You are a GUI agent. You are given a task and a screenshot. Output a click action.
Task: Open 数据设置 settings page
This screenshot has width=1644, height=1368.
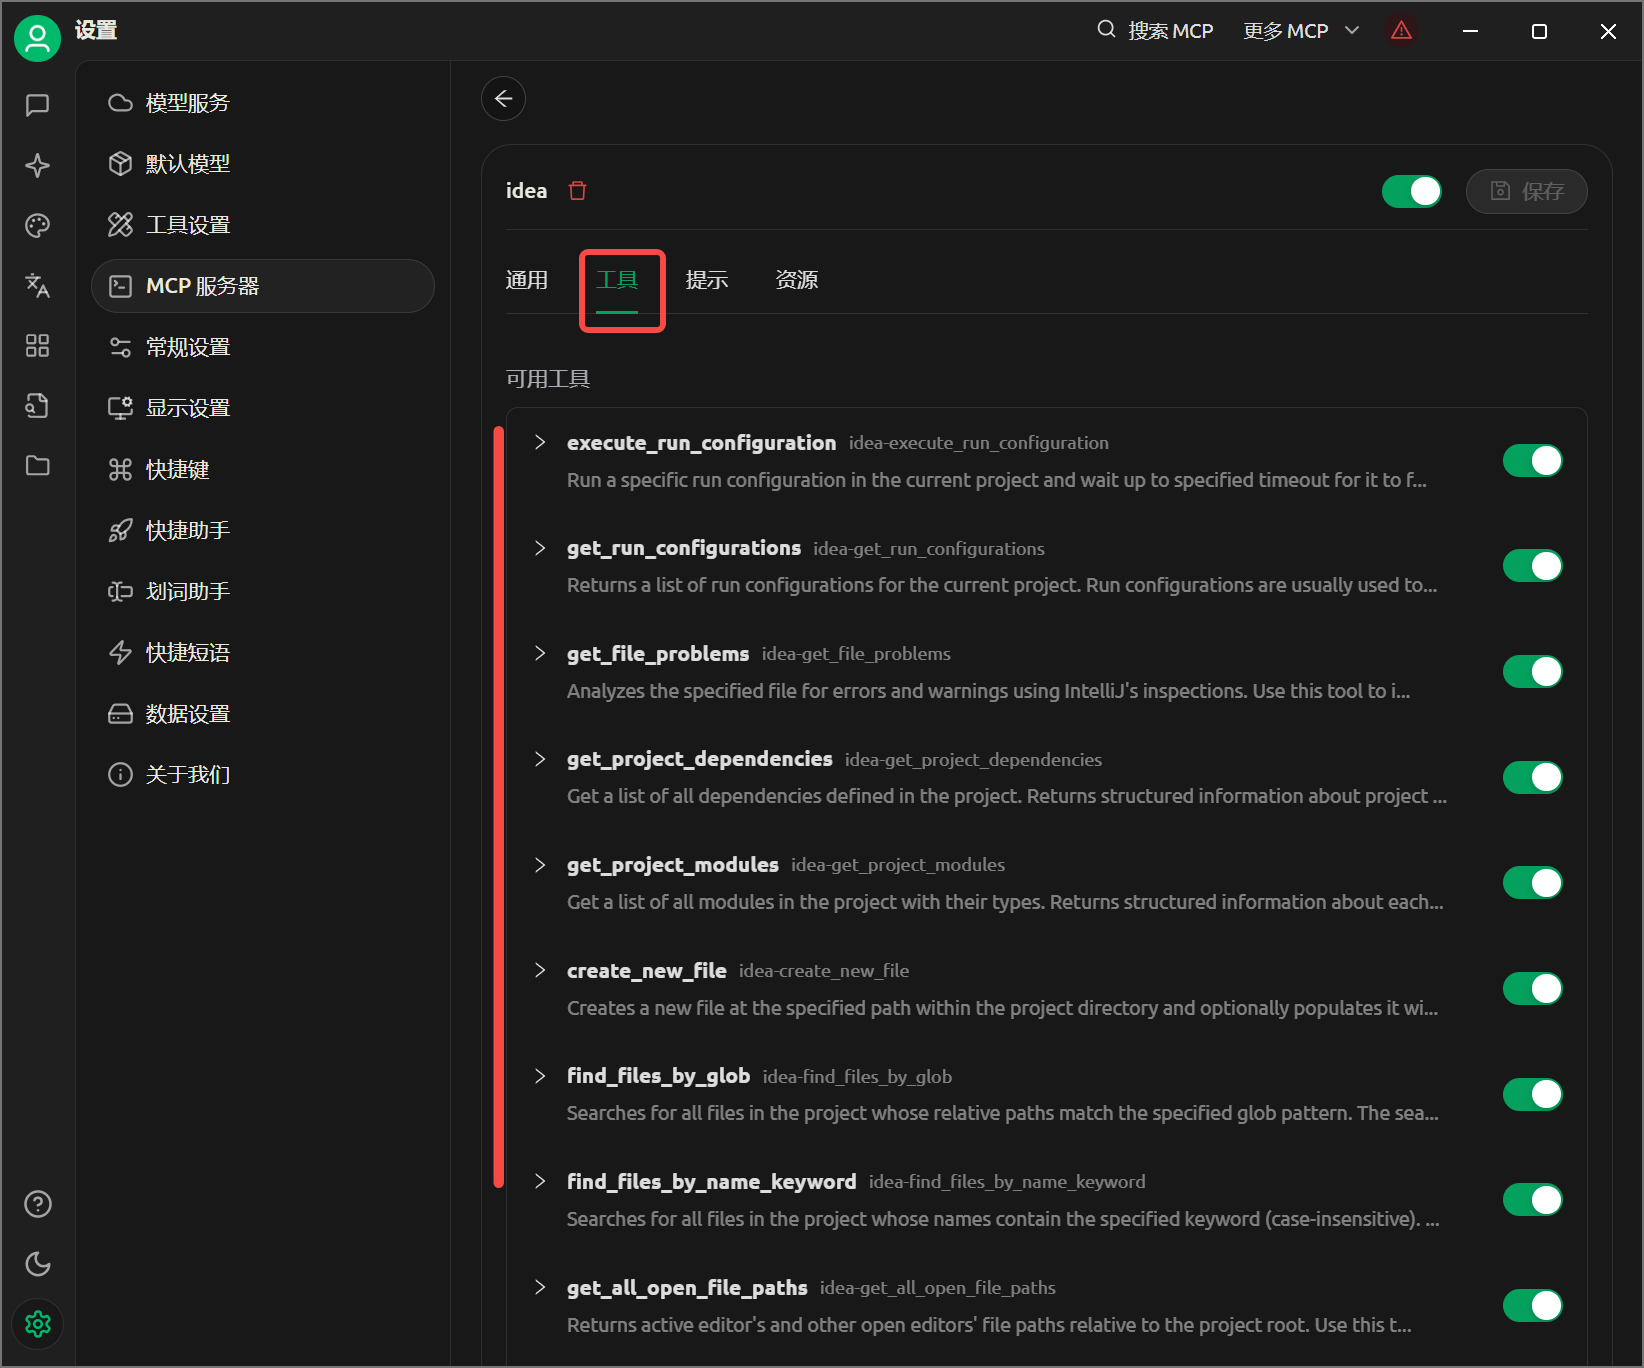click(x=262, y=714)
